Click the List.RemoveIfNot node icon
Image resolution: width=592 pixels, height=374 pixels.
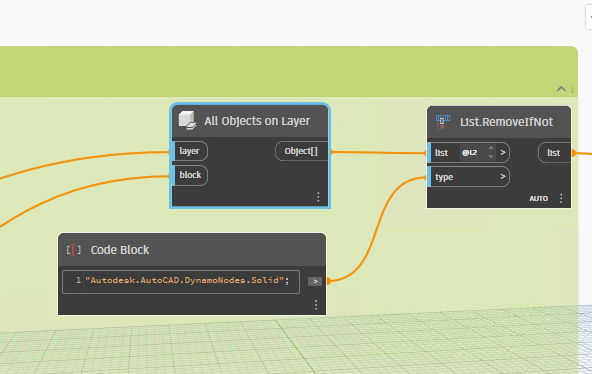[442, 122]
